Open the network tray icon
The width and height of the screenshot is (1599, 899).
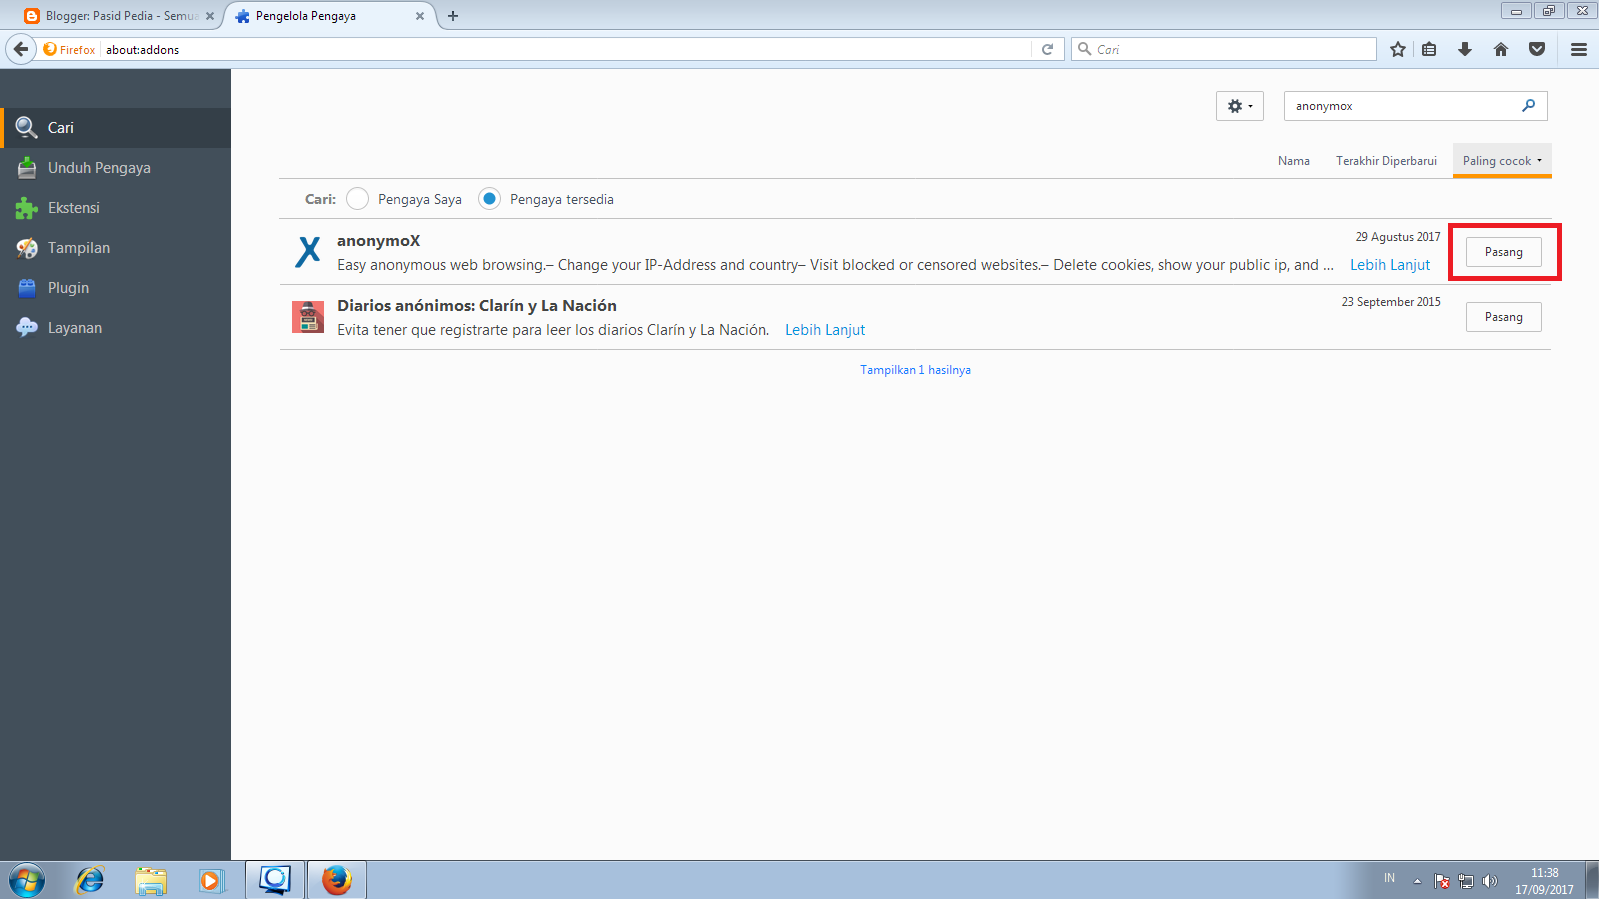[x=1466, y=881]
